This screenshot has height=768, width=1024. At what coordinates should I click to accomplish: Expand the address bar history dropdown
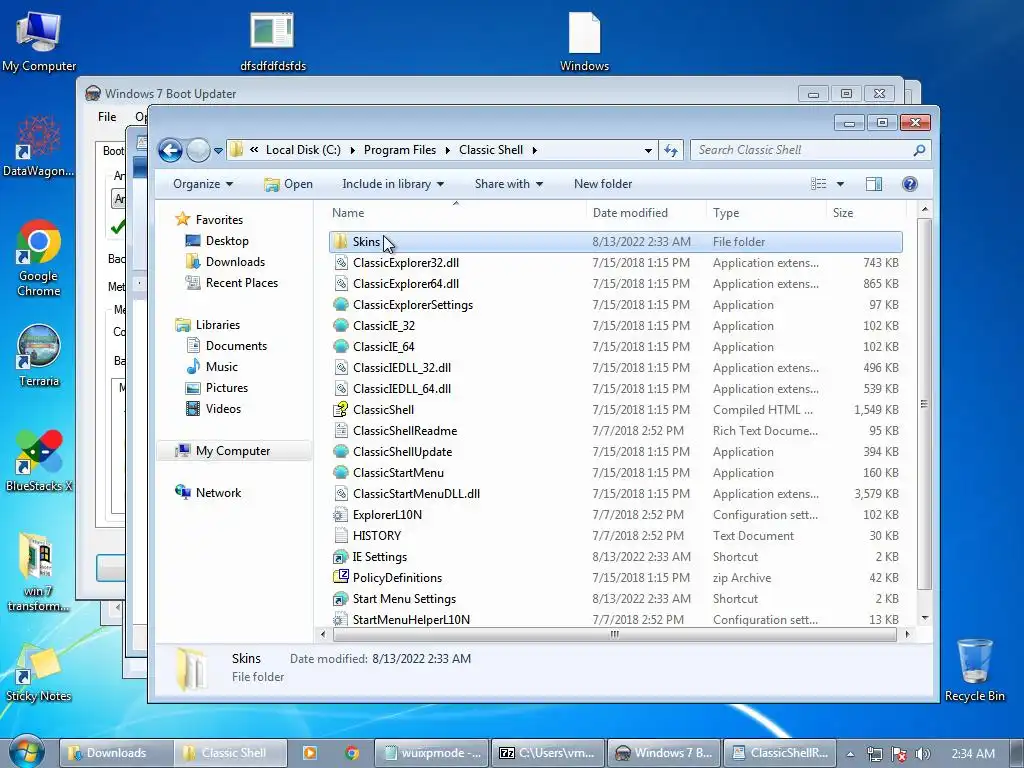click(x=648, y=150)
